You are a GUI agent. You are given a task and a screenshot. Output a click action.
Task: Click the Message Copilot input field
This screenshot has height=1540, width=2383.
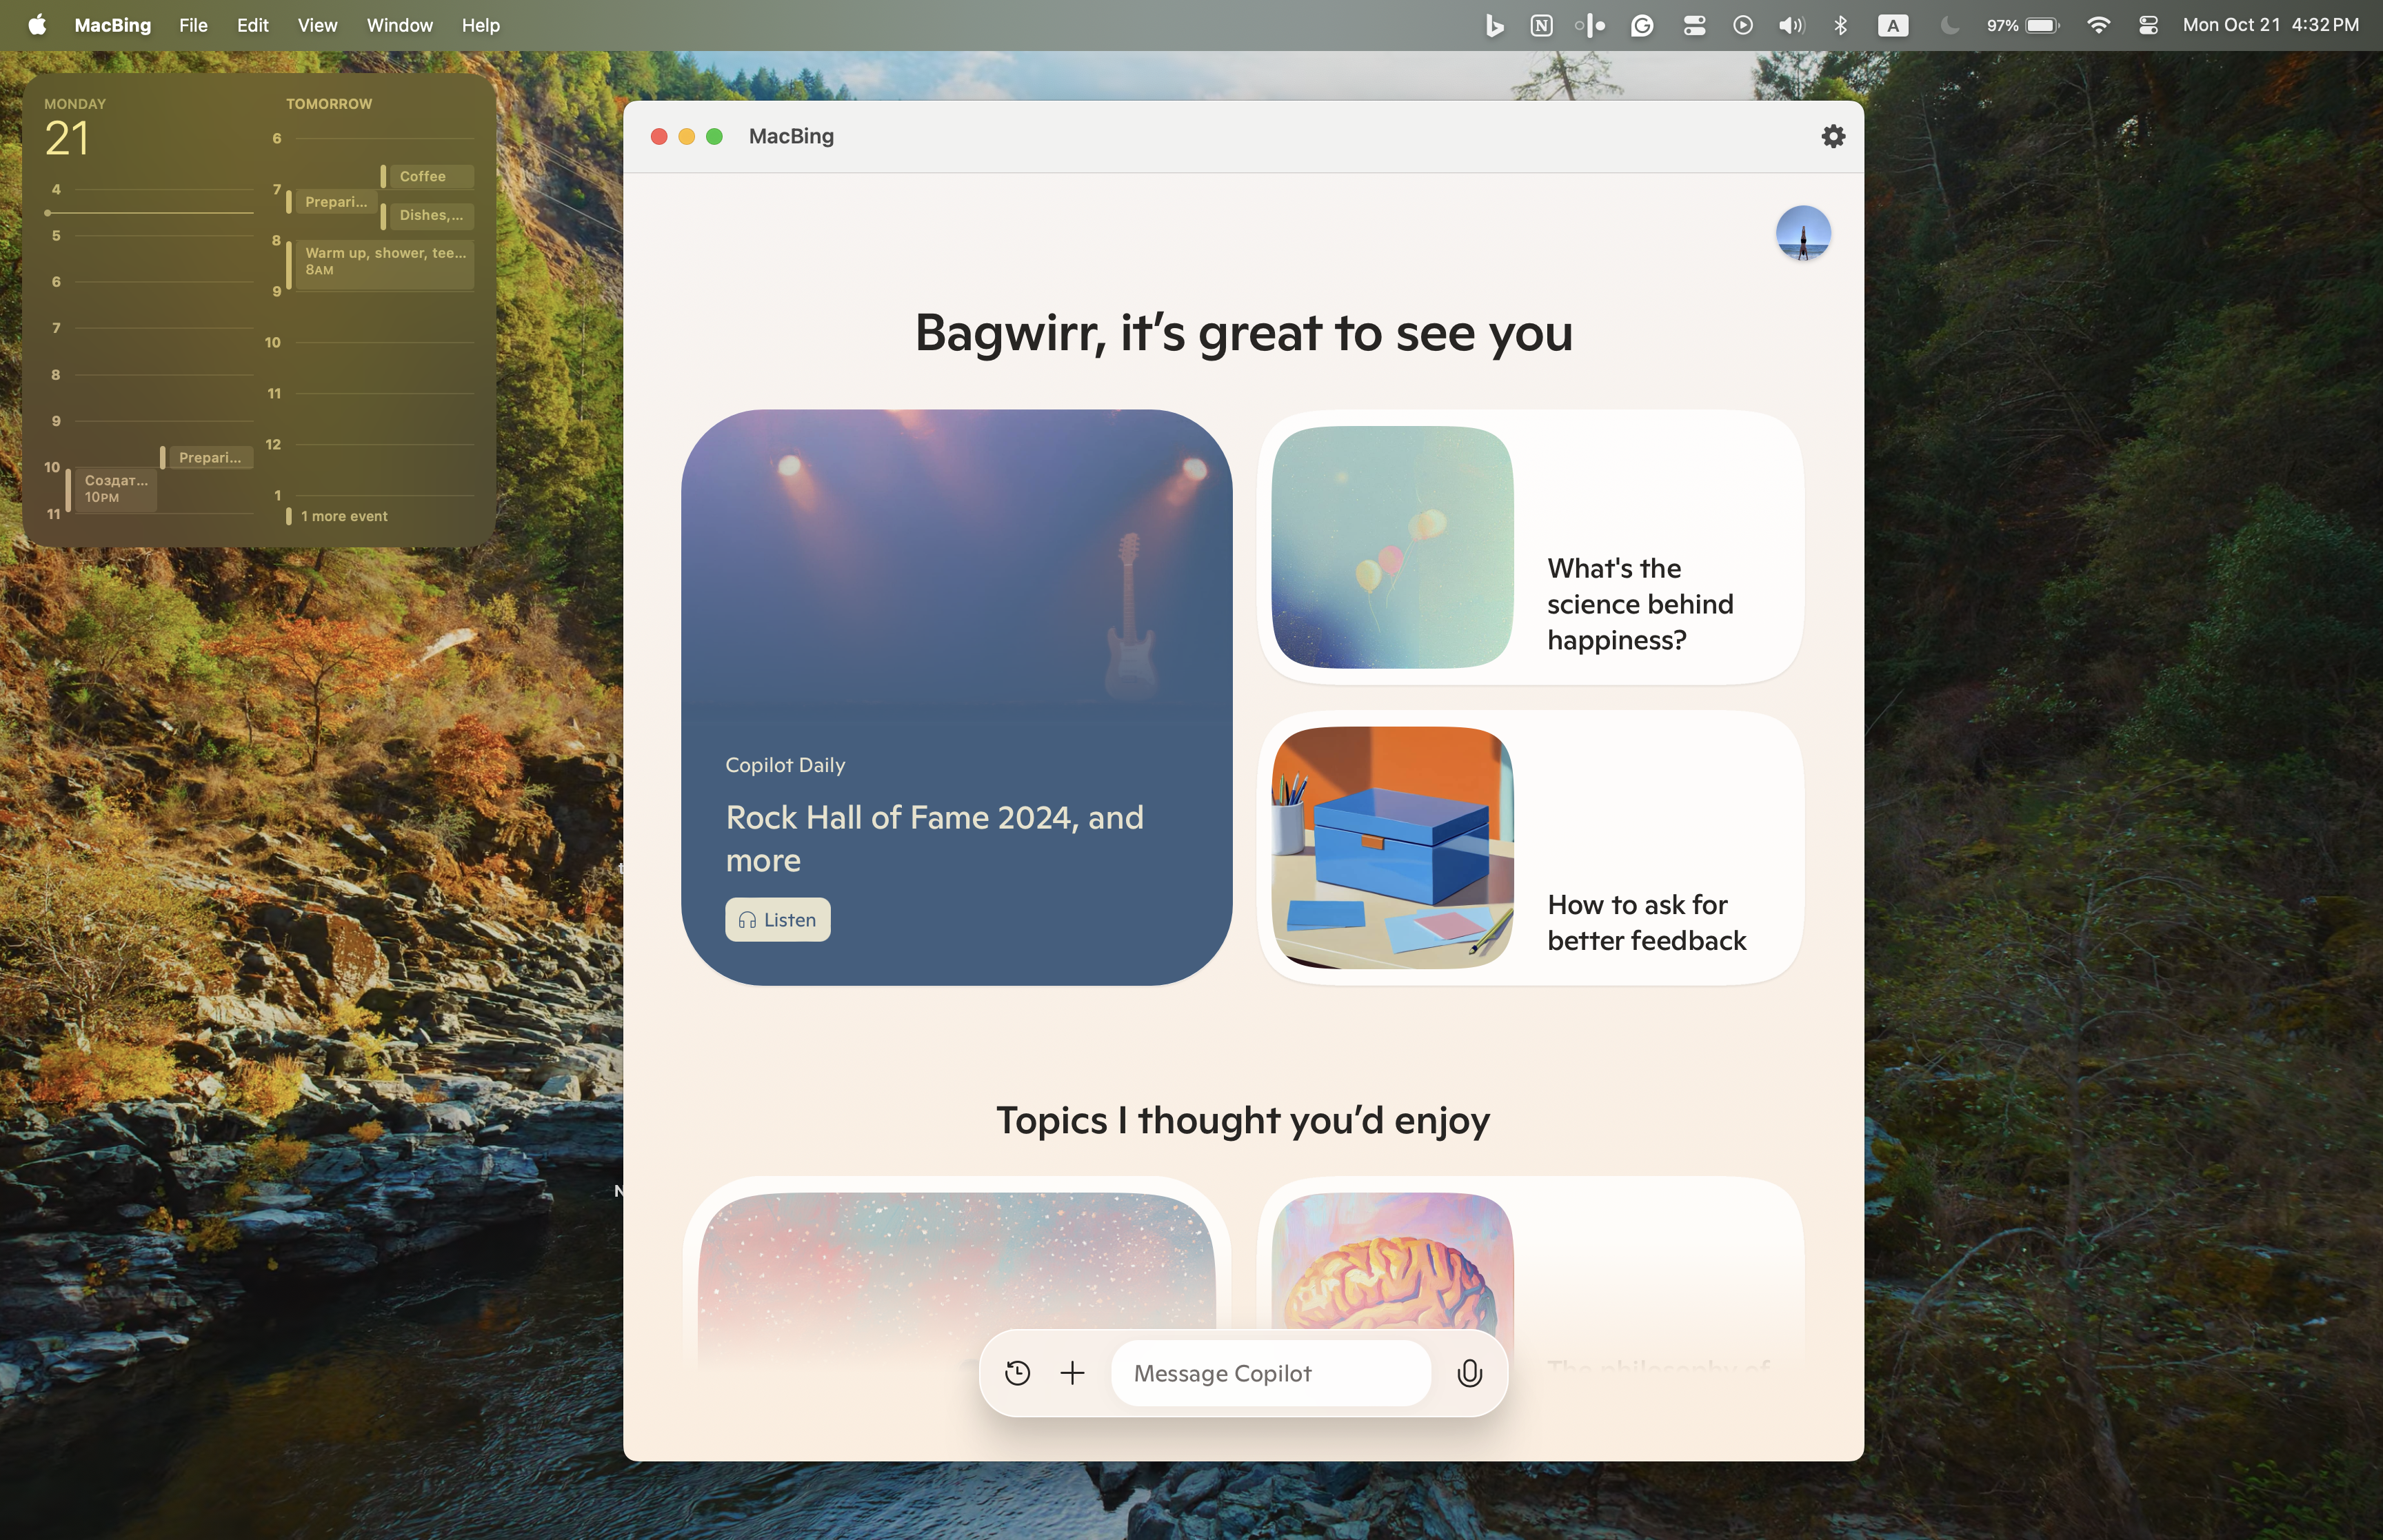tap(1270, 1373)
